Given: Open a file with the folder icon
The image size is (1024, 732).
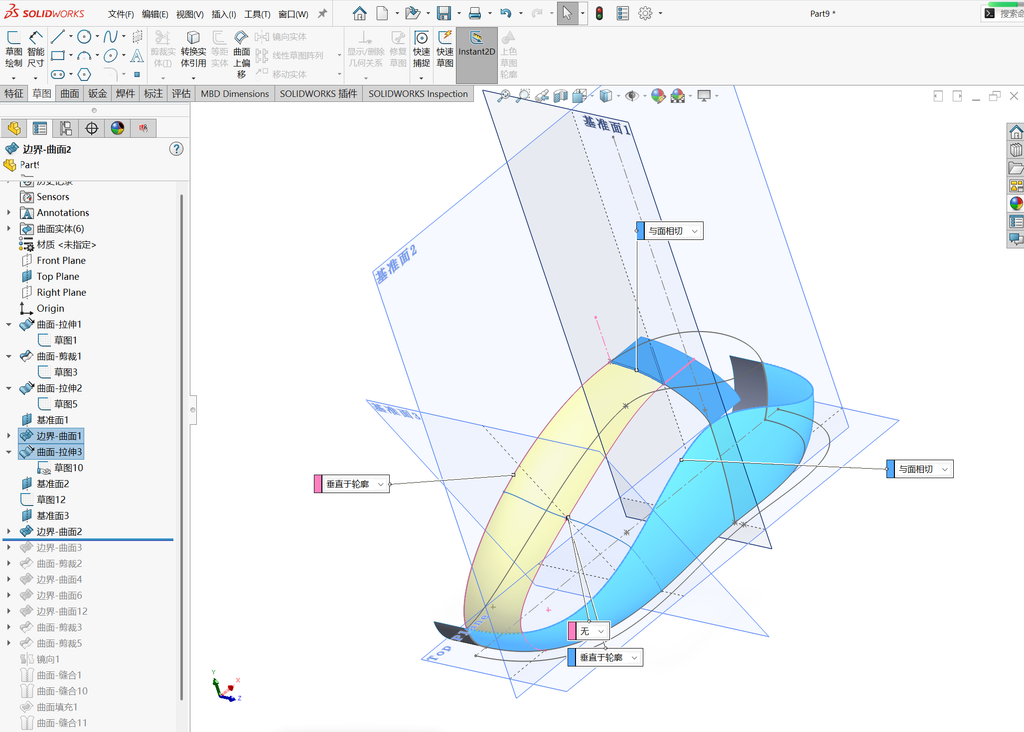Looking at the screenshot, I should [411, 13].
